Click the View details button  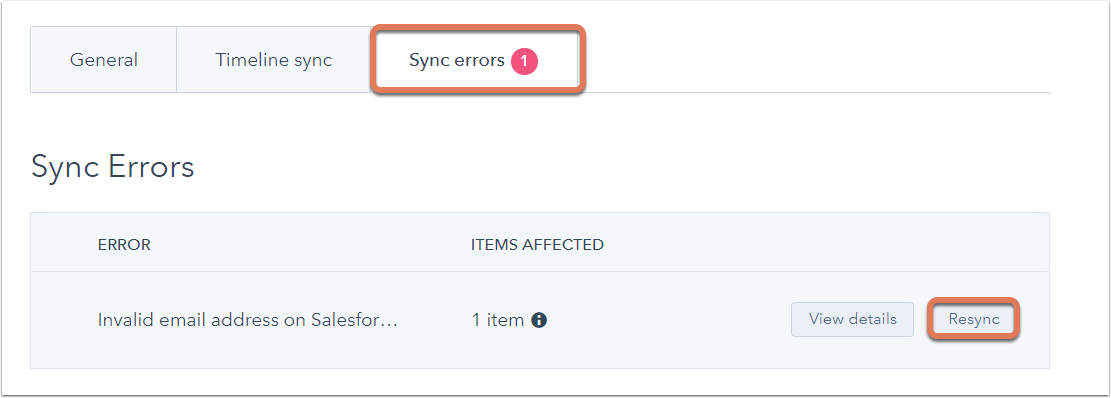(852, 319)
